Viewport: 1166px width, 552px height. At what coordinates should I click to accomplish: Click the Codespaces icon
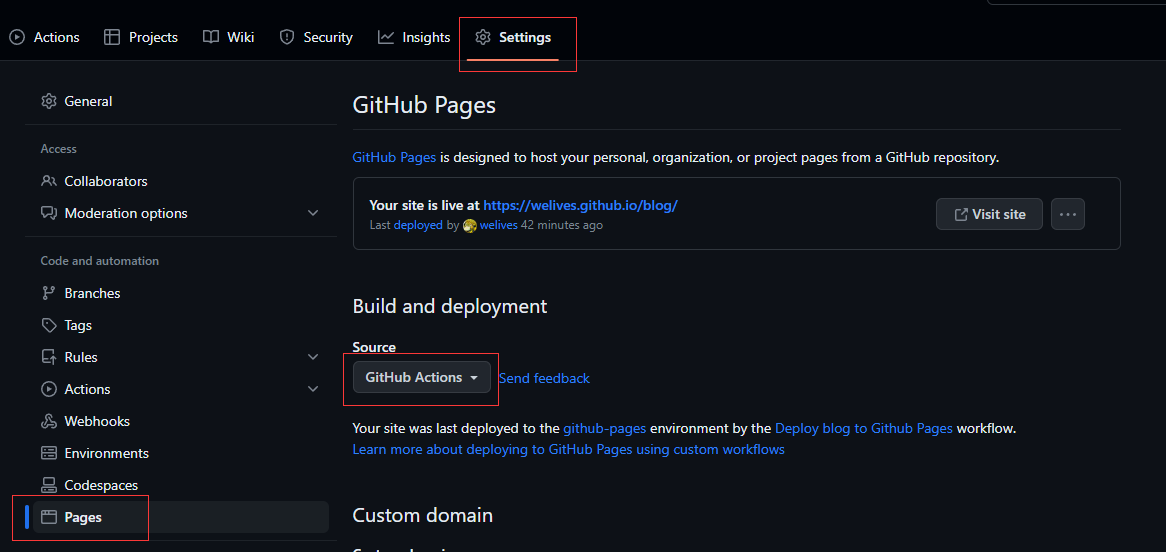[49, 485]
